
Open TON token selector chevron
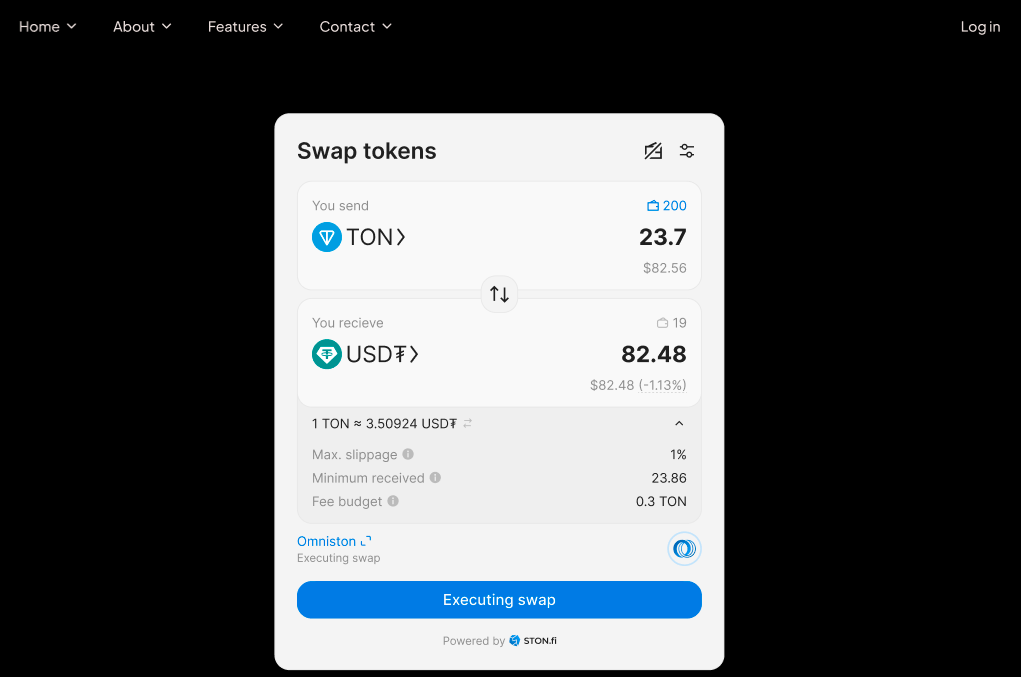click(x=401, y=237)
